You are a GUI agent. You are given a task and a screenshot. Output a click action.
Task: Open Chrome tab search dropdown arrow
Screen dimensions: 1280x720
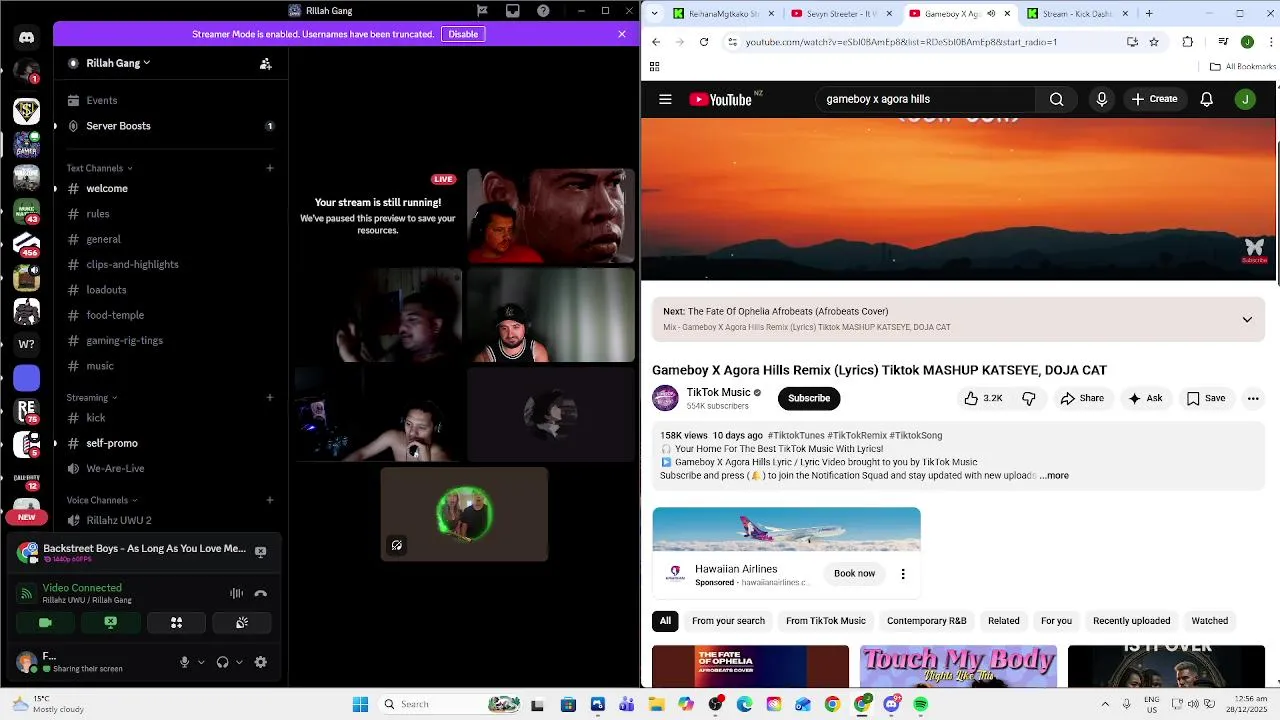point(655,13)
